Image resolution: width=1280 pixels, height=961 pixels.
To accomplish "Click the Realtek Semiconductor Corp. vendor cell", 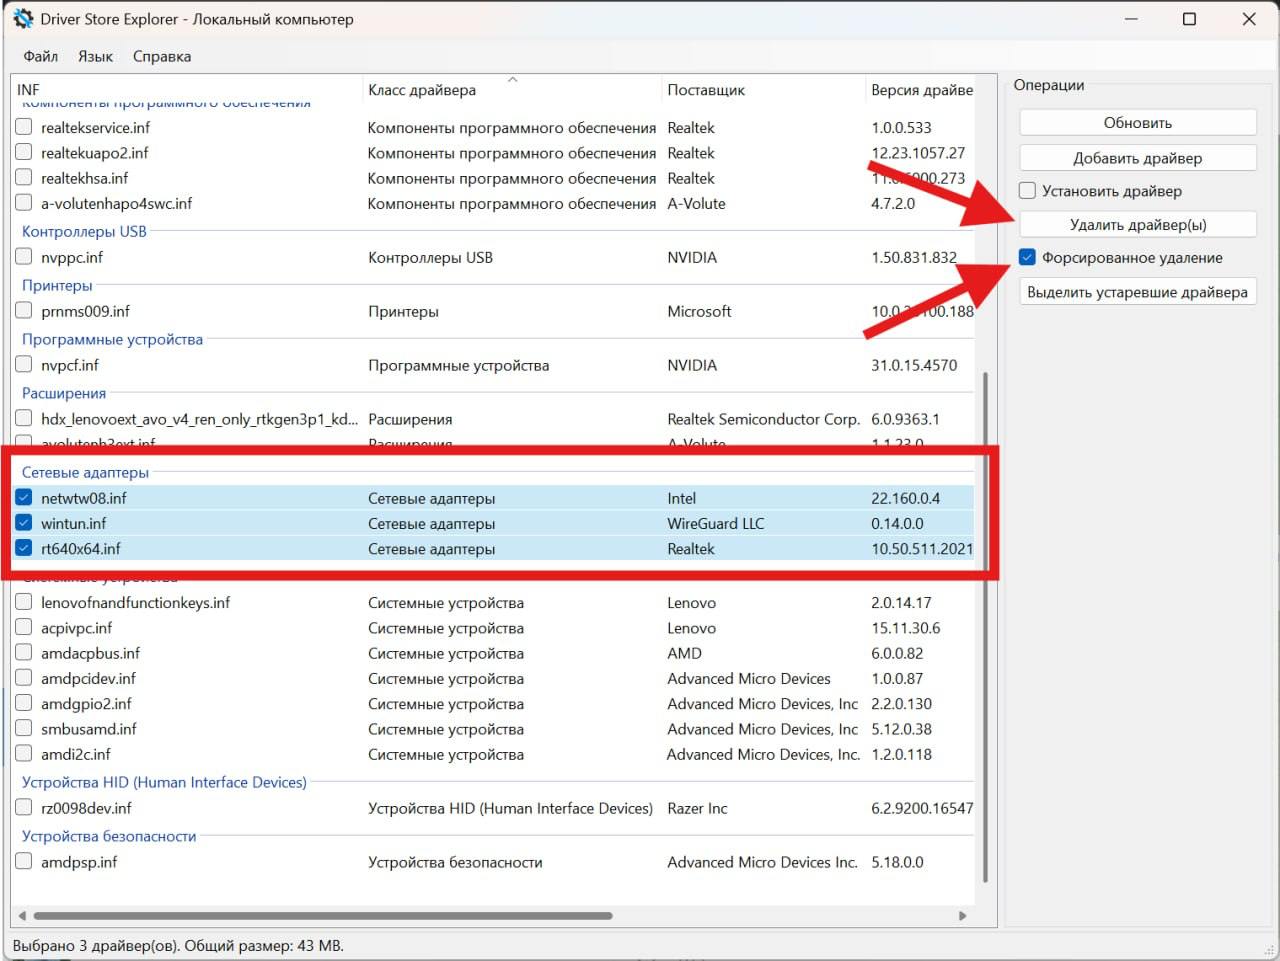I will [763, 419].
